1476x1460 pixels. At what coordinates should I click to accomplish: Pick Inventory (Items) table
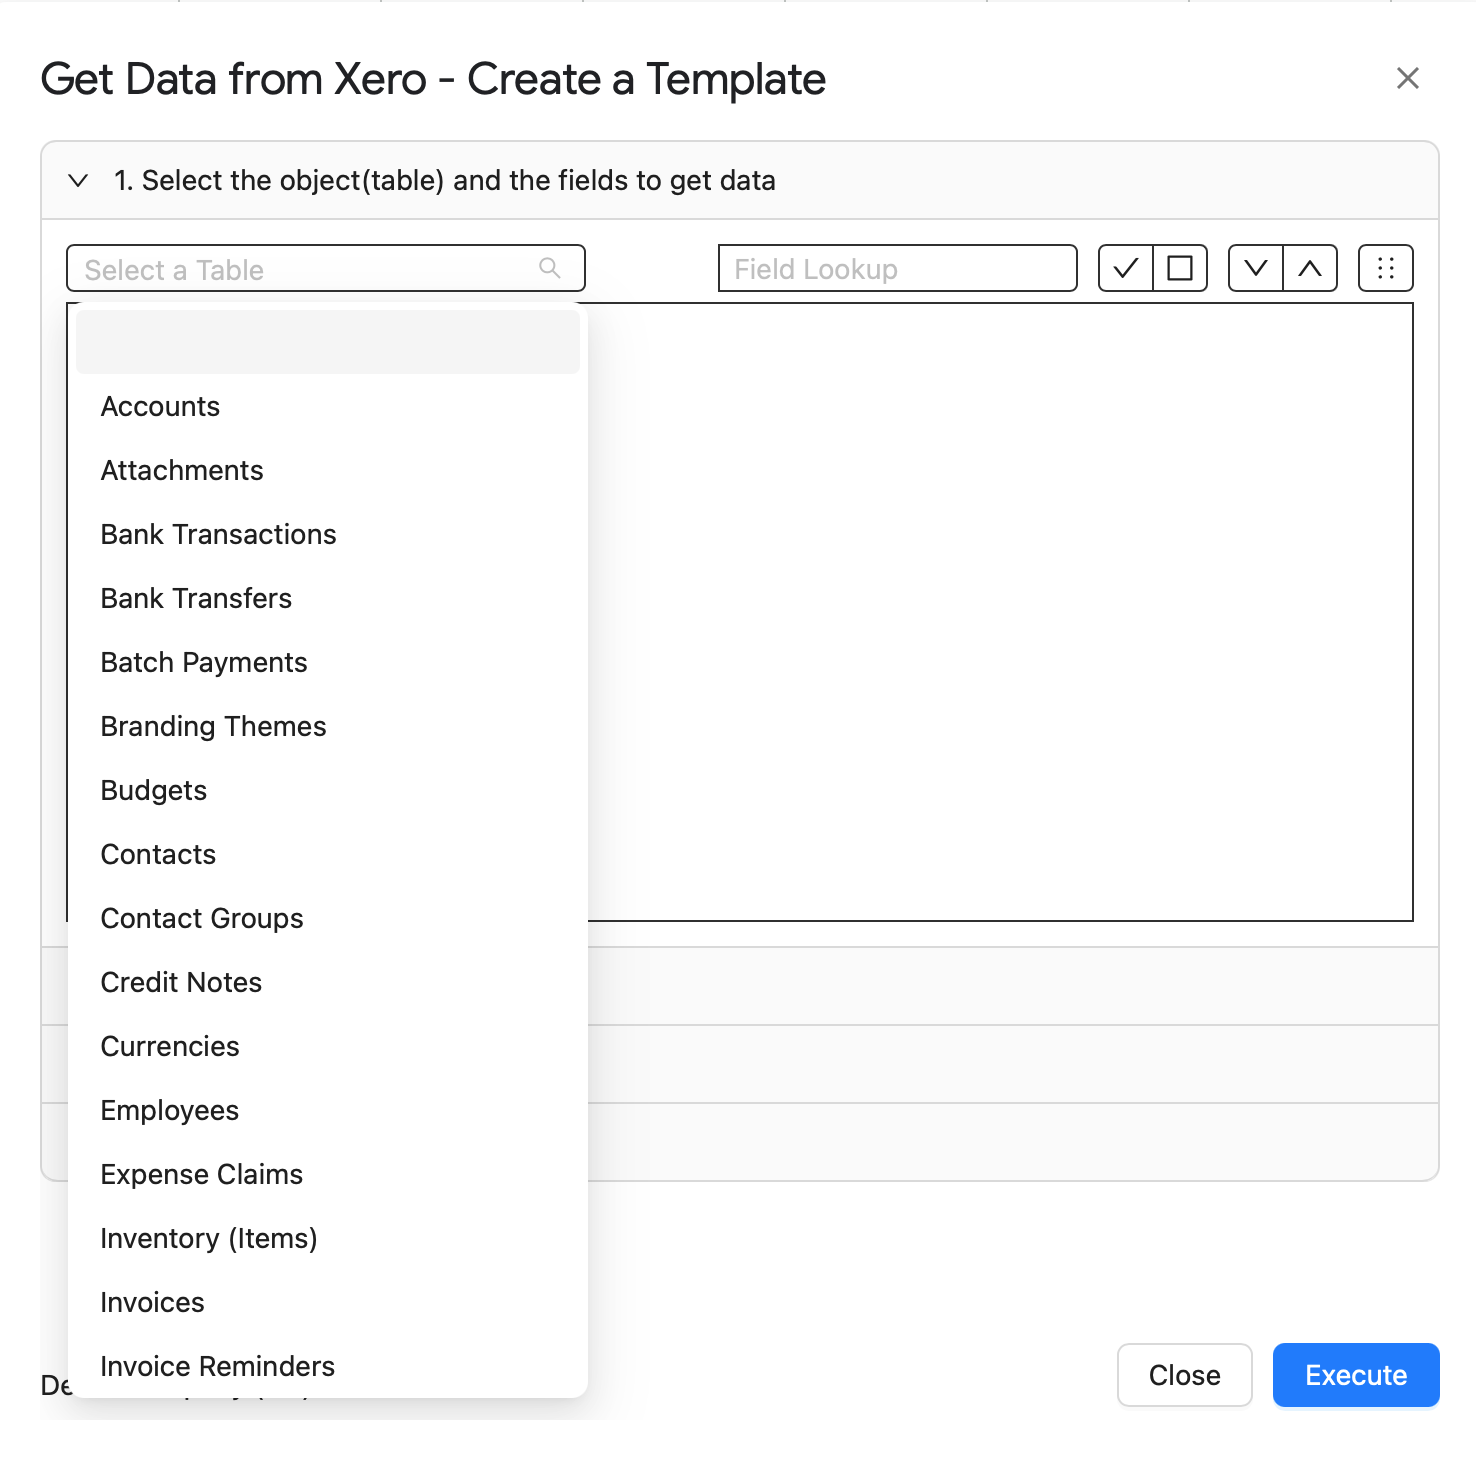tap(328, 1238)
